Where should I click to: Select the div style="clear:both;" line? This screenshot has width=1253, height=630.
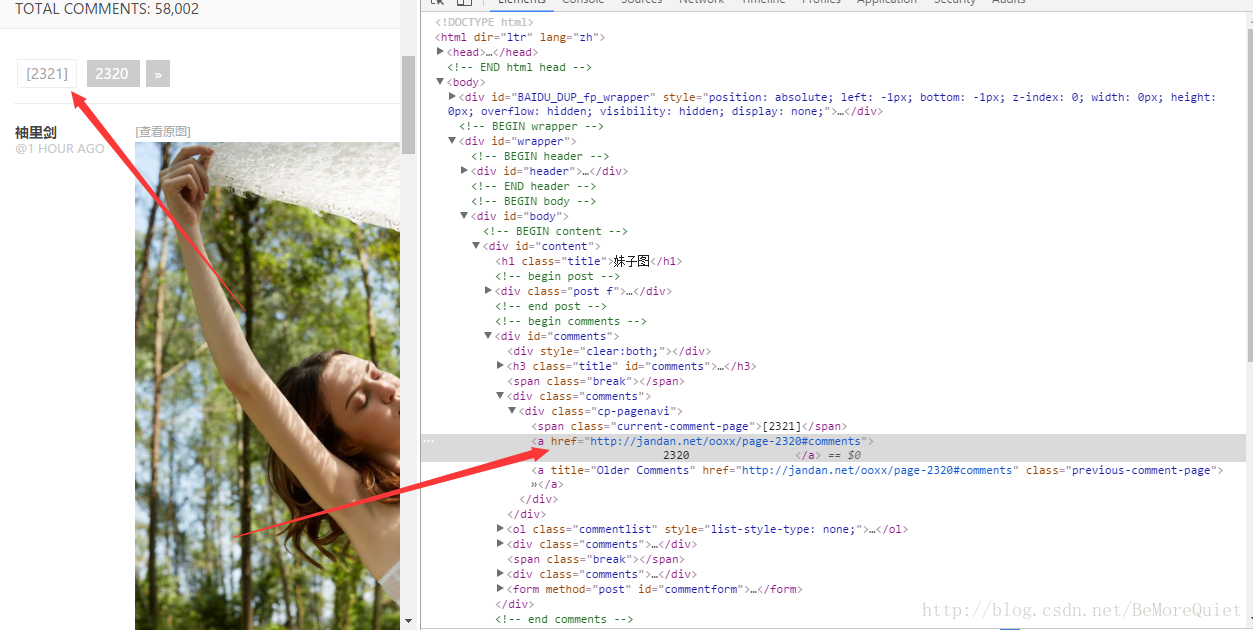coord(609,351)
